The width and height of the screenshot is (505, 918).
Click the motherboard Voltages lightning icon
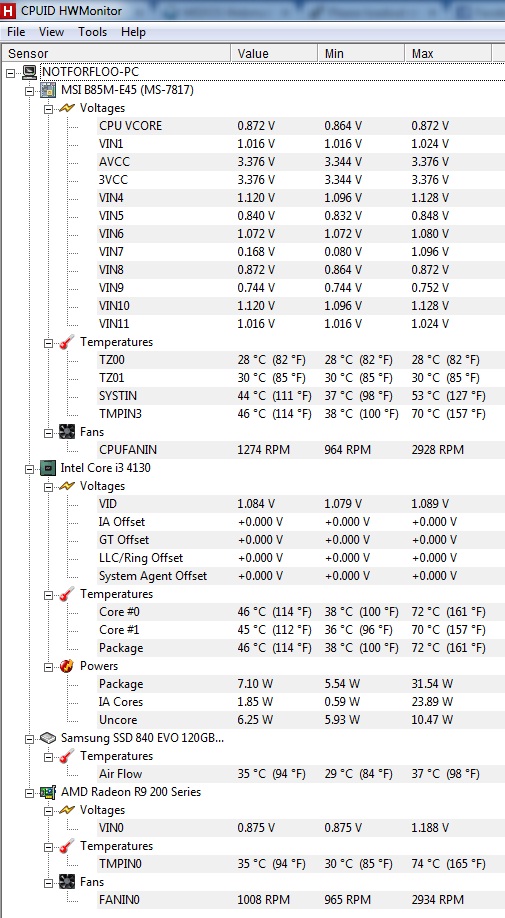click(x=67, y=108)
